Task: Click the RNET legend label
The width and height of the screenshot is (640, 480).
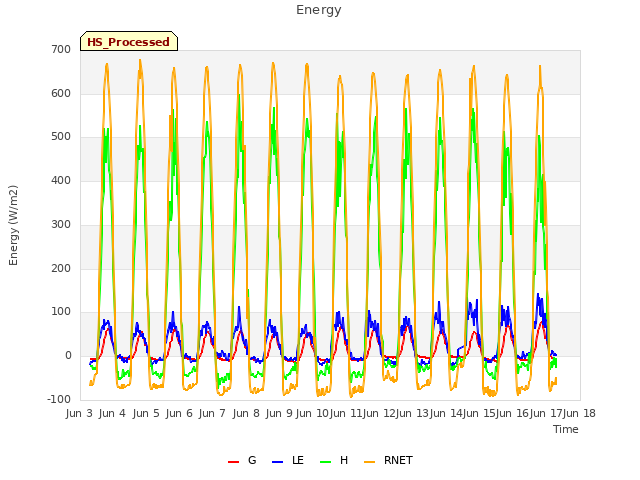Action: click(x=398, y=460)
